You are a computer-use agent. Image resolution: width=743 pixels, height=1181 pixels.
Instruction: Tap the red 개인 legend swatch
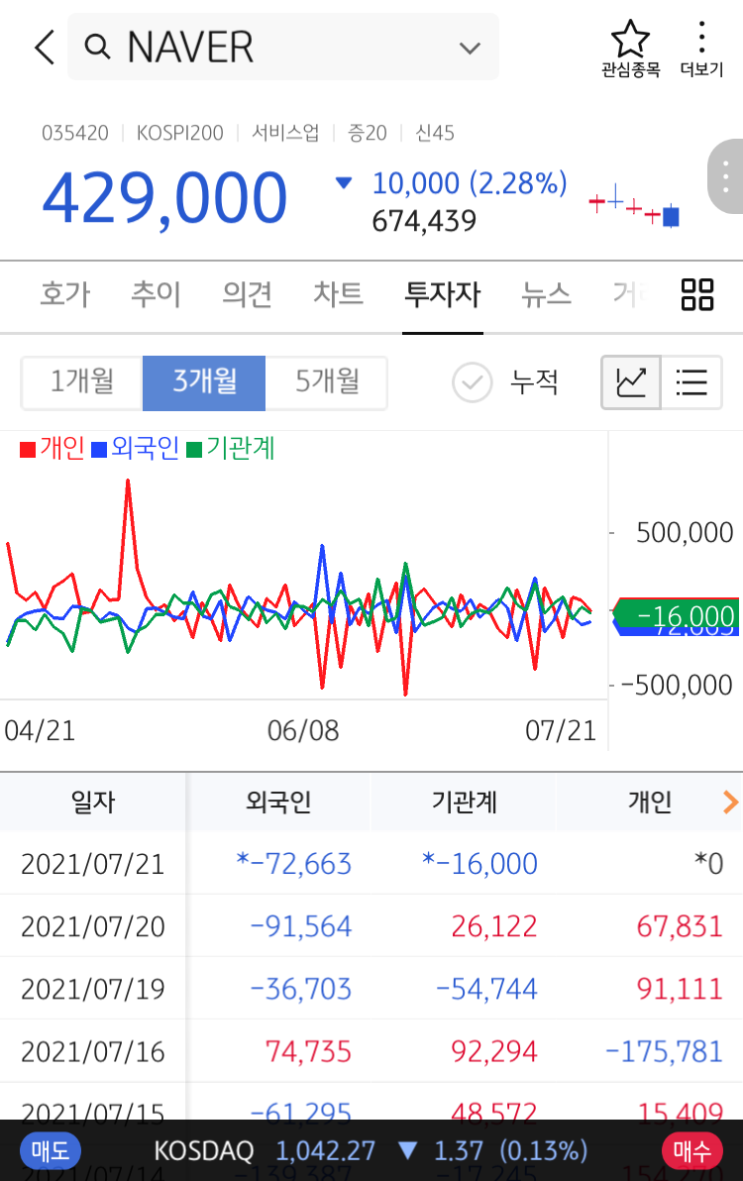tap(28, 450)
